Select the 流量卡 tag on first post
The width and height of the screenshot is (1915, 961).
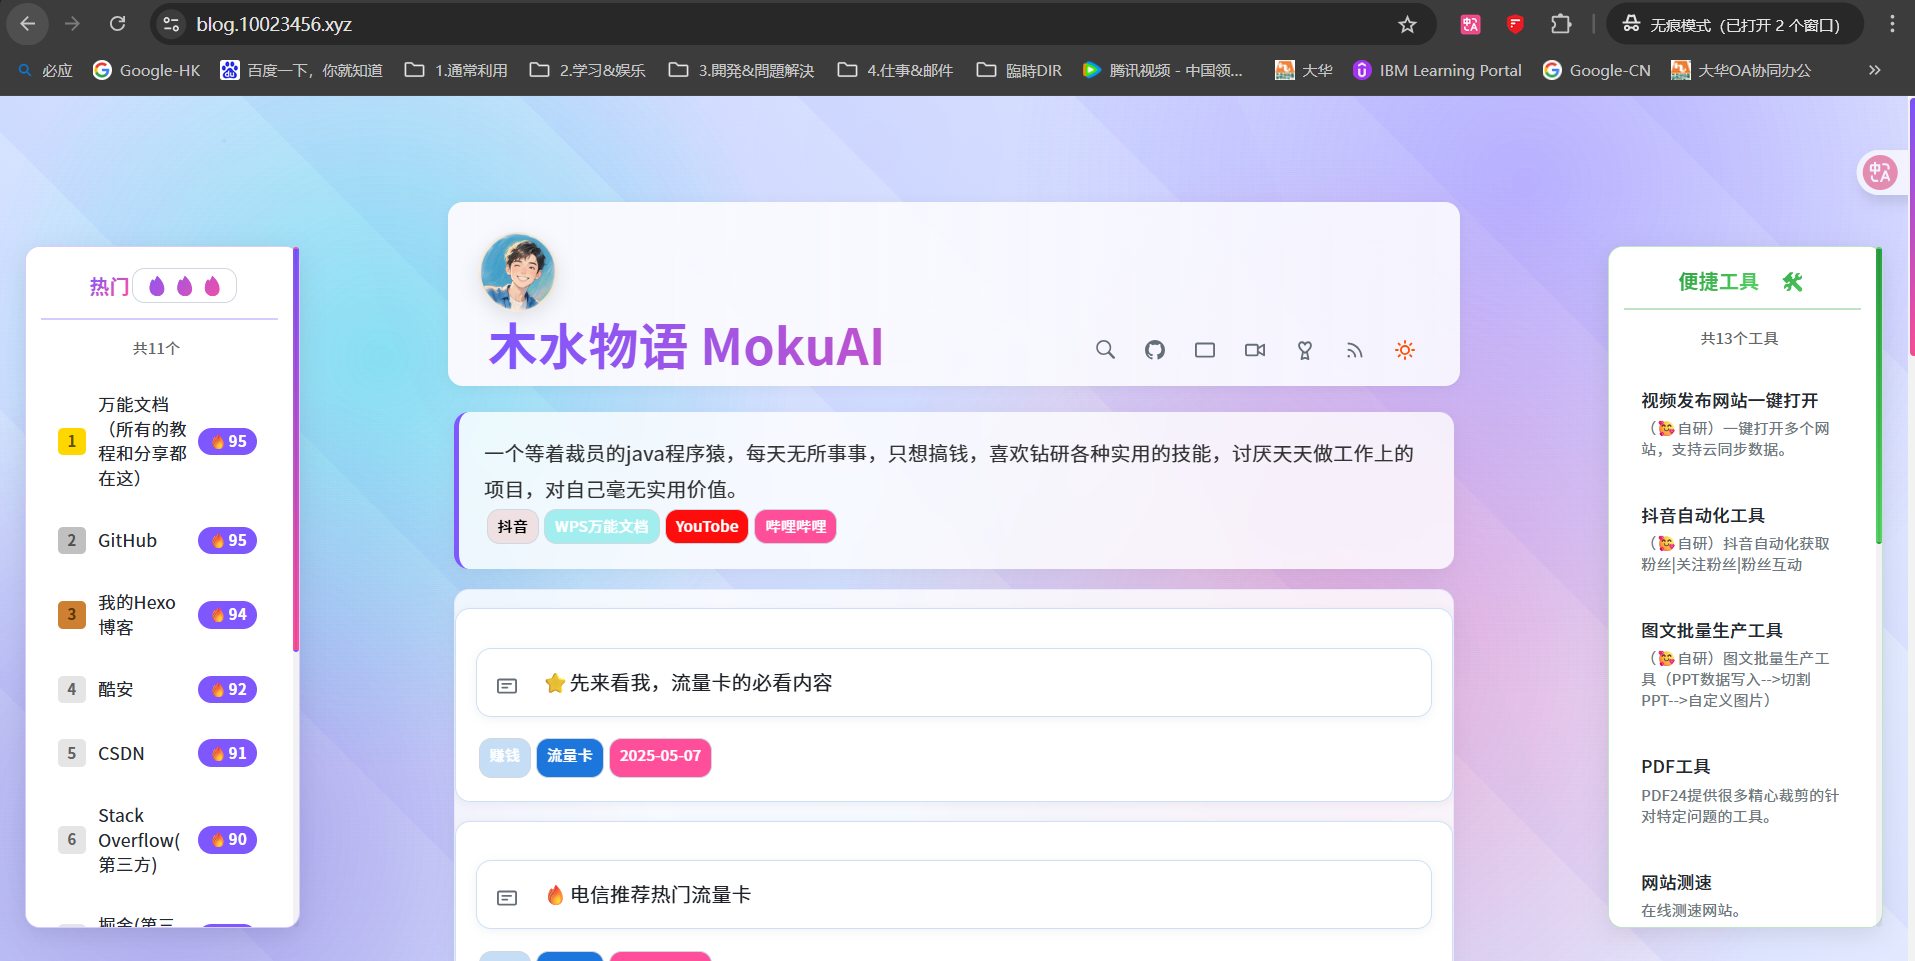[x=569, y=756]
